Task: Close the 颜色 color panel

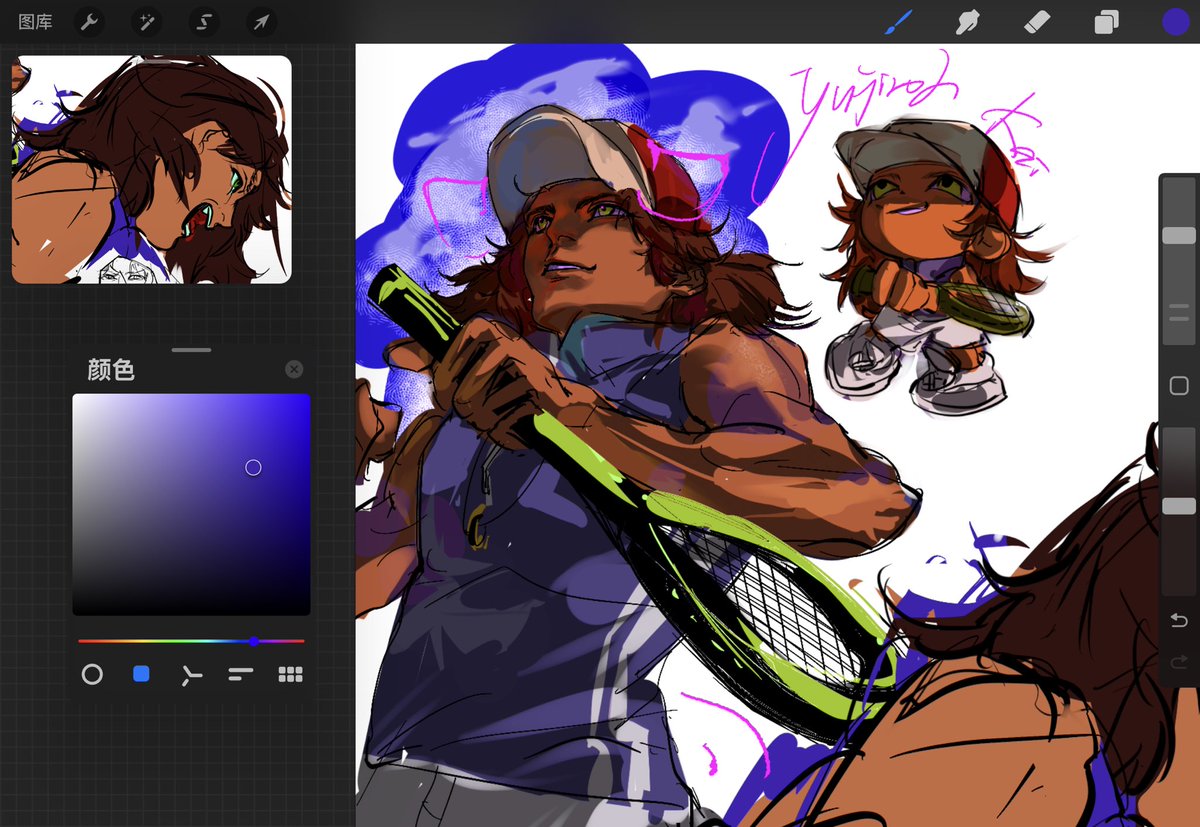Action: coord(294,369)
